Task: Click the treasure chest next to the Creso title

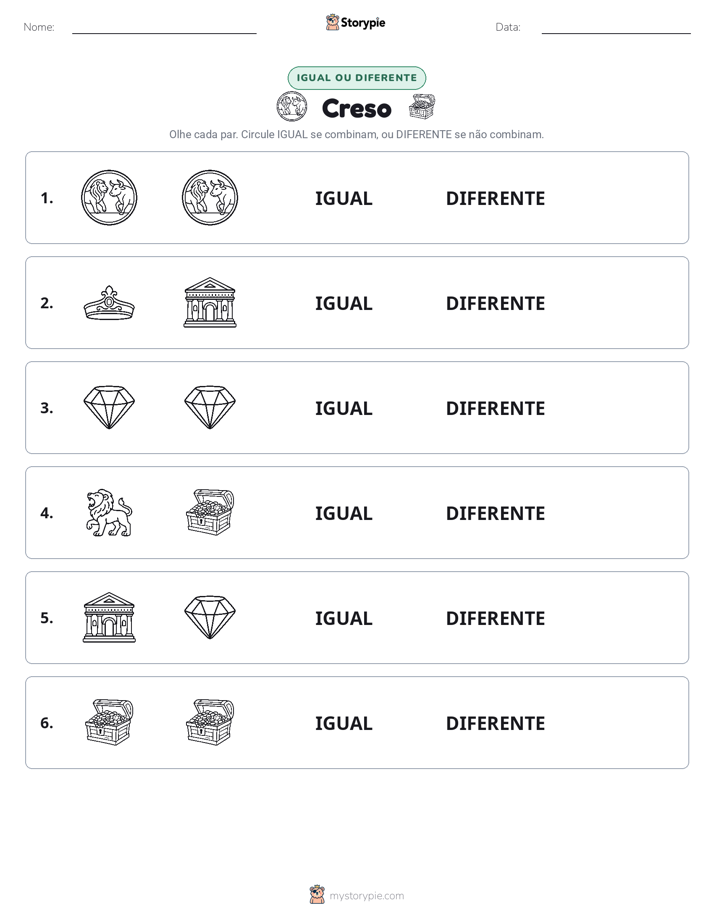Action: (x=422, y=107)
